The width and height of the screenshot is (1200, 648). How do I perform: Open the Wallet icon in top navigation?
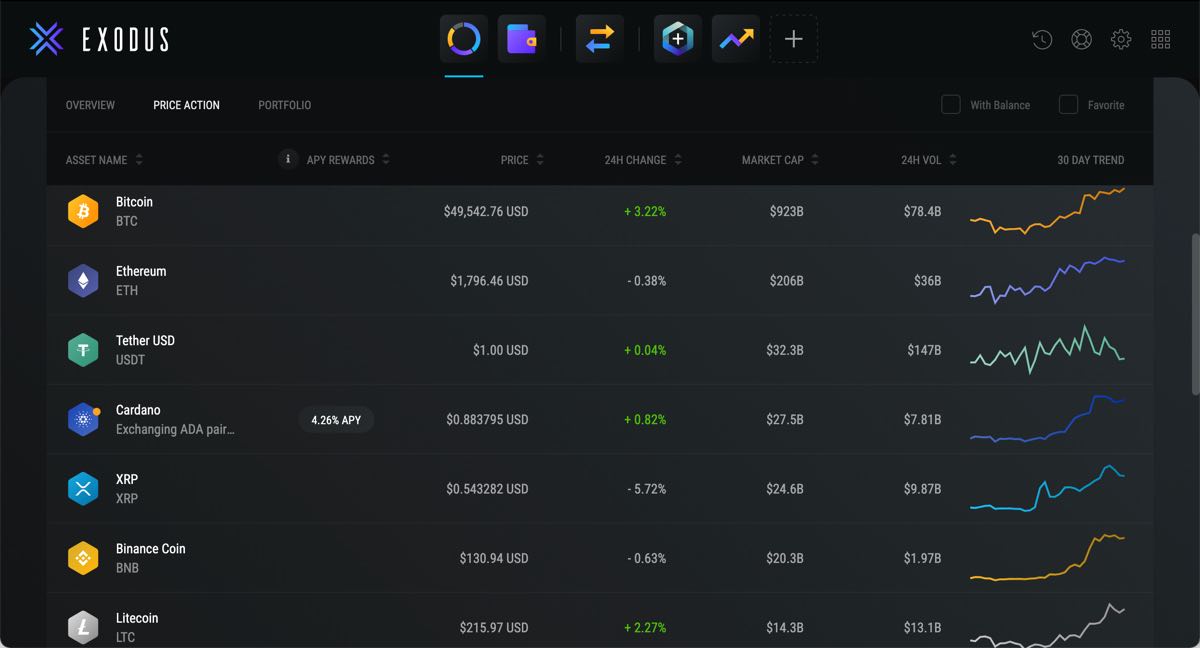(x=521, y=40)
